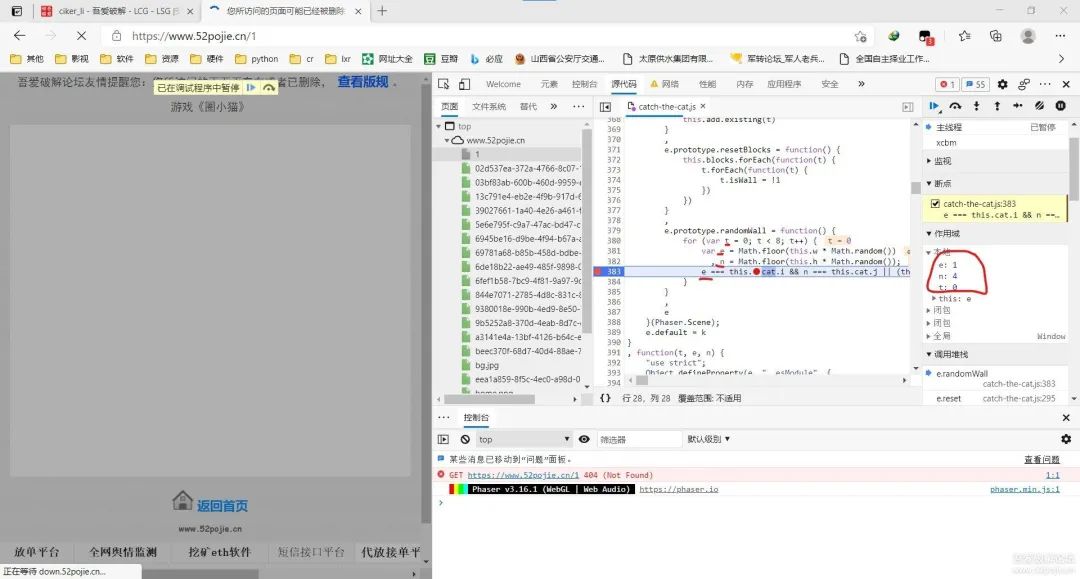
Task: Switch to the 网络 network tab
Action: pyautogui.click(x=662, y=84)
